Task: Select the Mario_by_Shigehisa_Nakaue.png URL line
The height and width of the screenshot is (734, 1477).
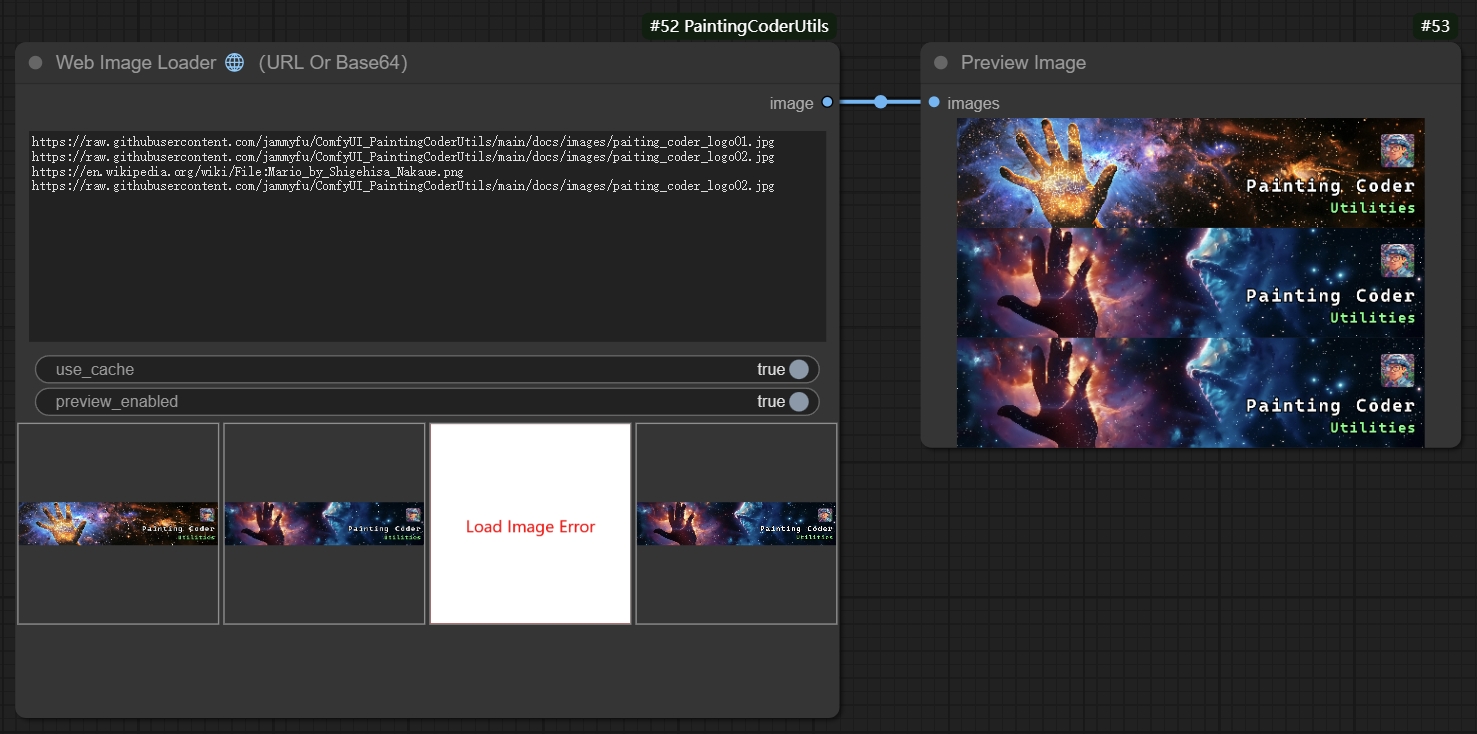Action: (247, 172)
